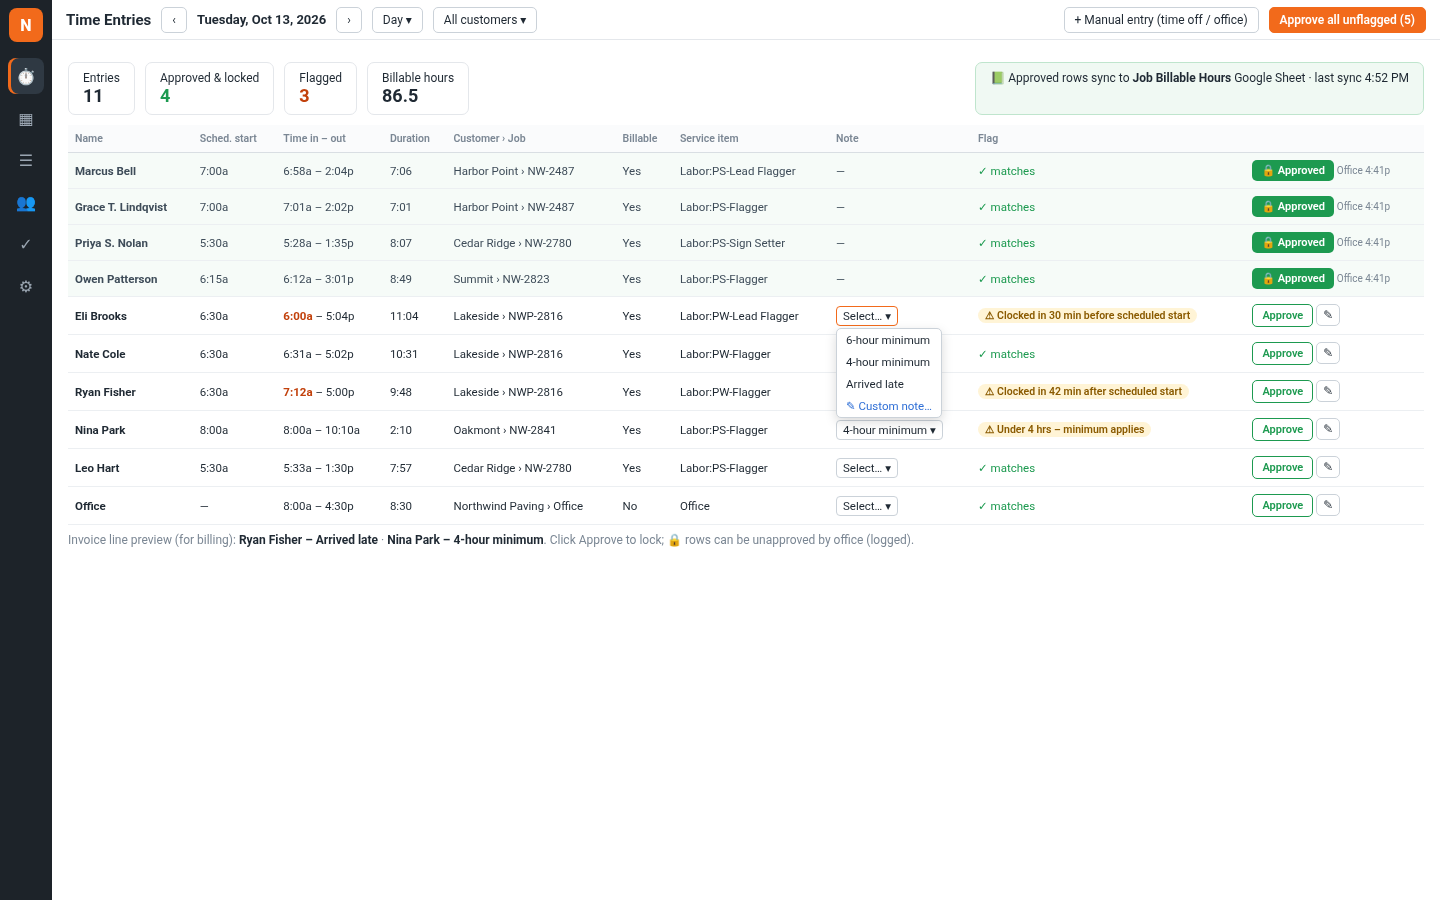This screenshot has height=900, width=1440.
Task: Click the edit pencil on Nina Park's row
Action: pyautogui.click(x=1328, y=429)
